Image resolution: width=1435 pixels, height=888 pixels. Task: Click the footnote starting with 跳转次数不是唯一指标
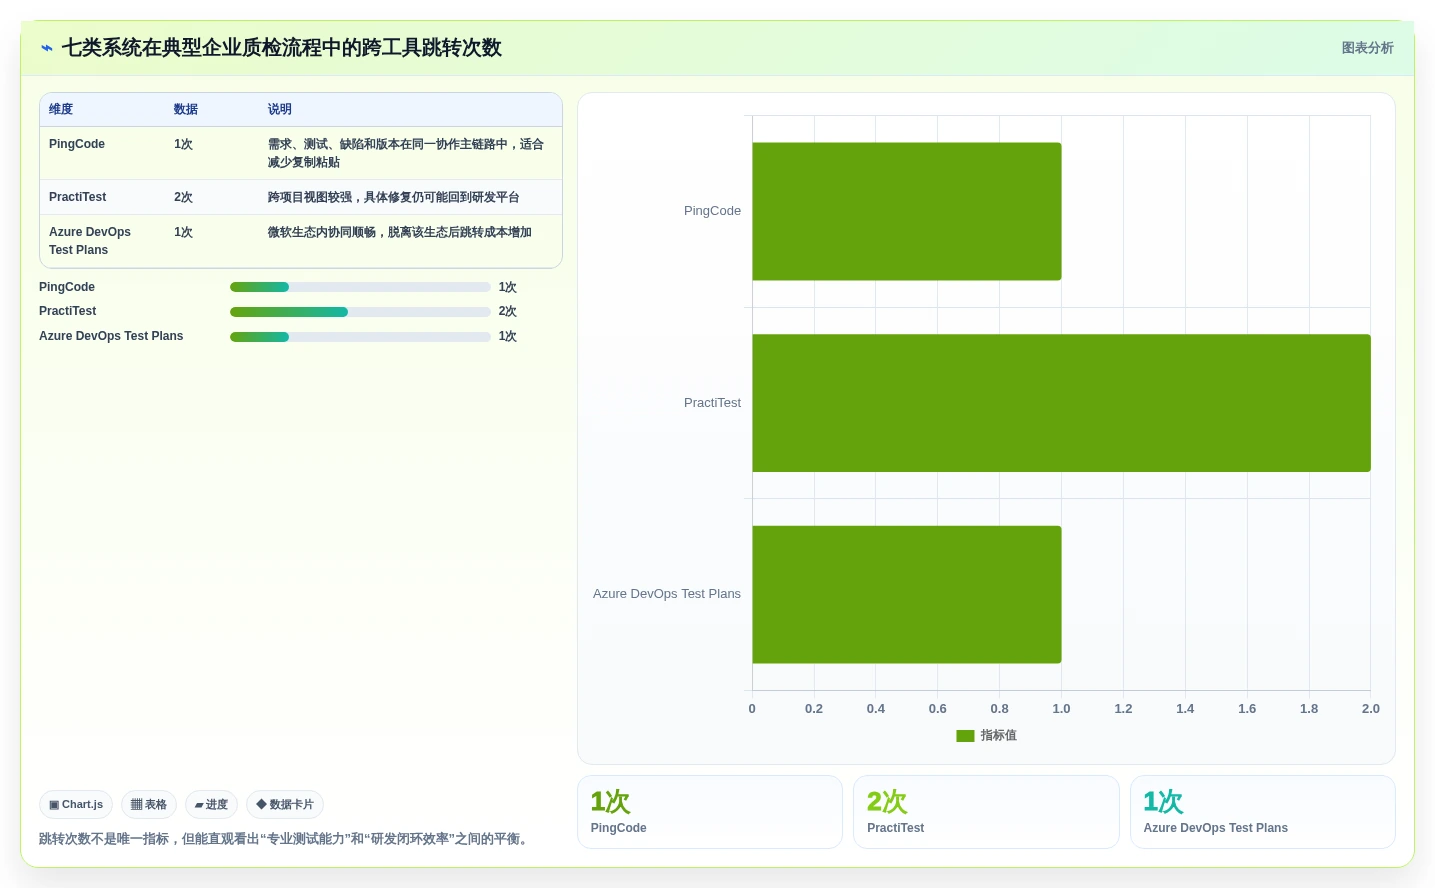point(286,839)
